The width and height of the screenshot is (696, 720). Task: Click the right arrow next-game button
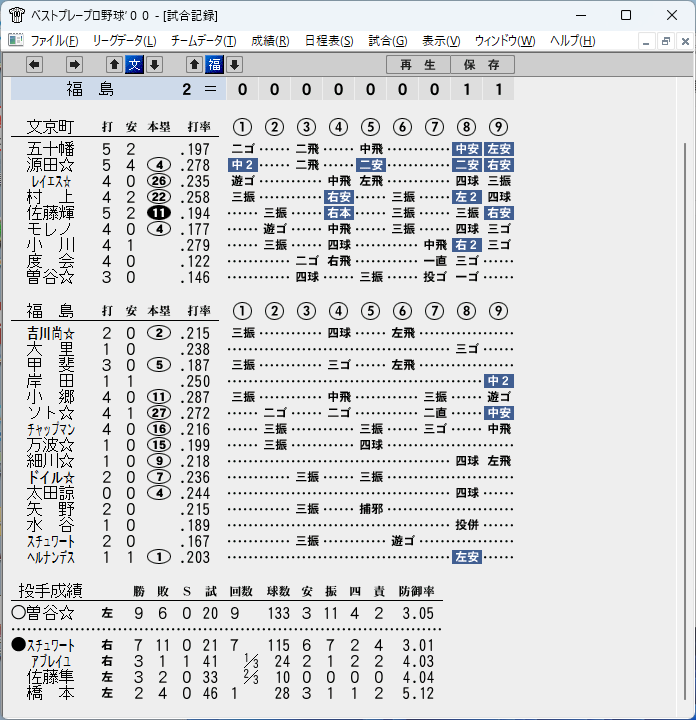(x=74, y=65)
